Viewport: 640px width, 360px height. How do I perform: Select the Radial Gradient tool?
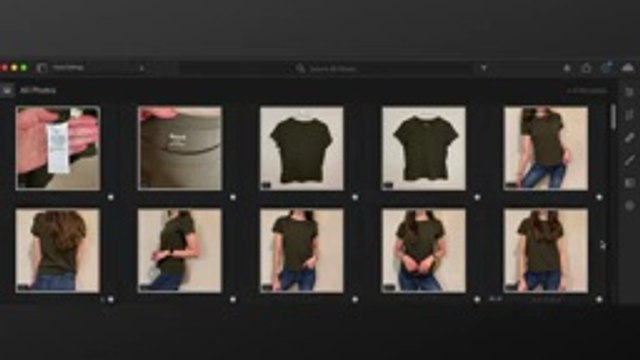[x=629, y=206]
